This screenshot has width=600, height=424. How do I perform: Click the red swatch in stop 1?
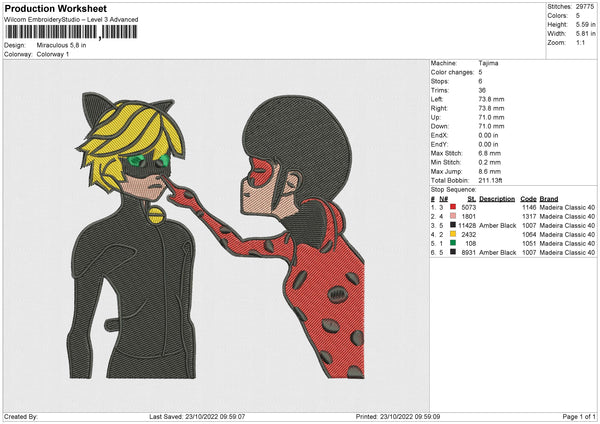pyautogui.click(x=453, y=207)
